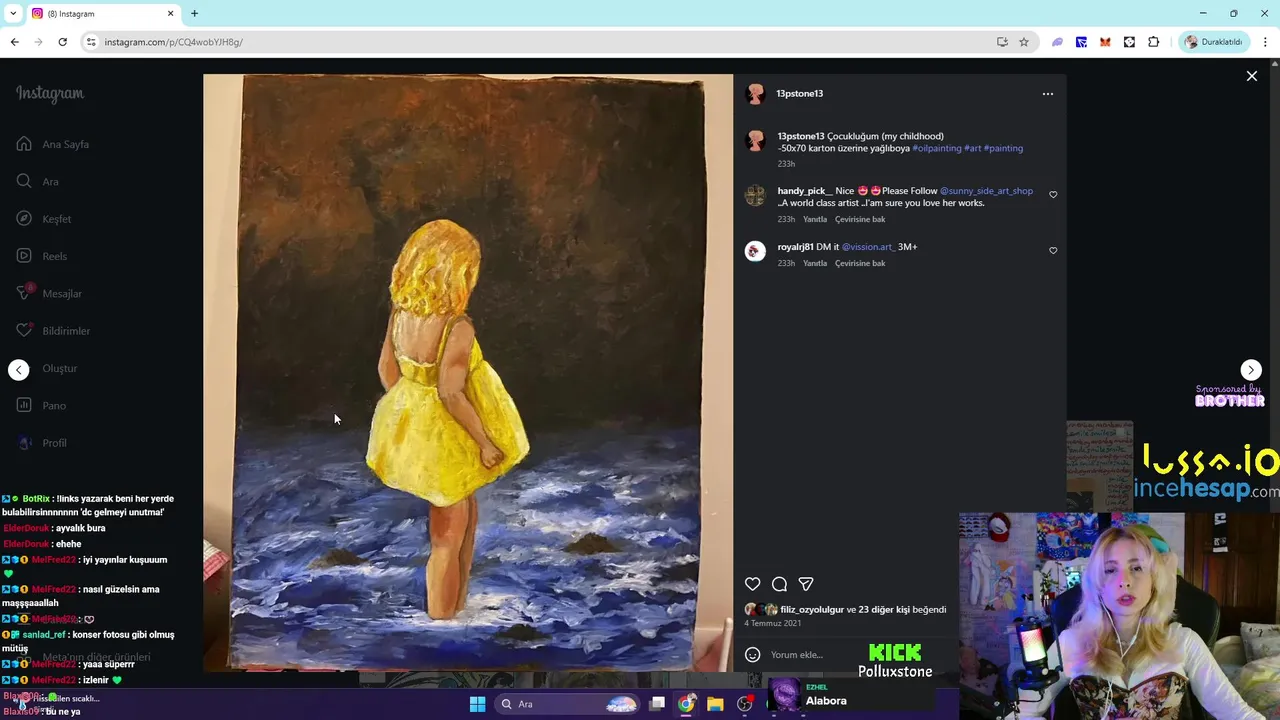Image resolution: width=1280 pixels, height=720 pixels.
Task: Click the address bar URL
Action: pos(174,42)
